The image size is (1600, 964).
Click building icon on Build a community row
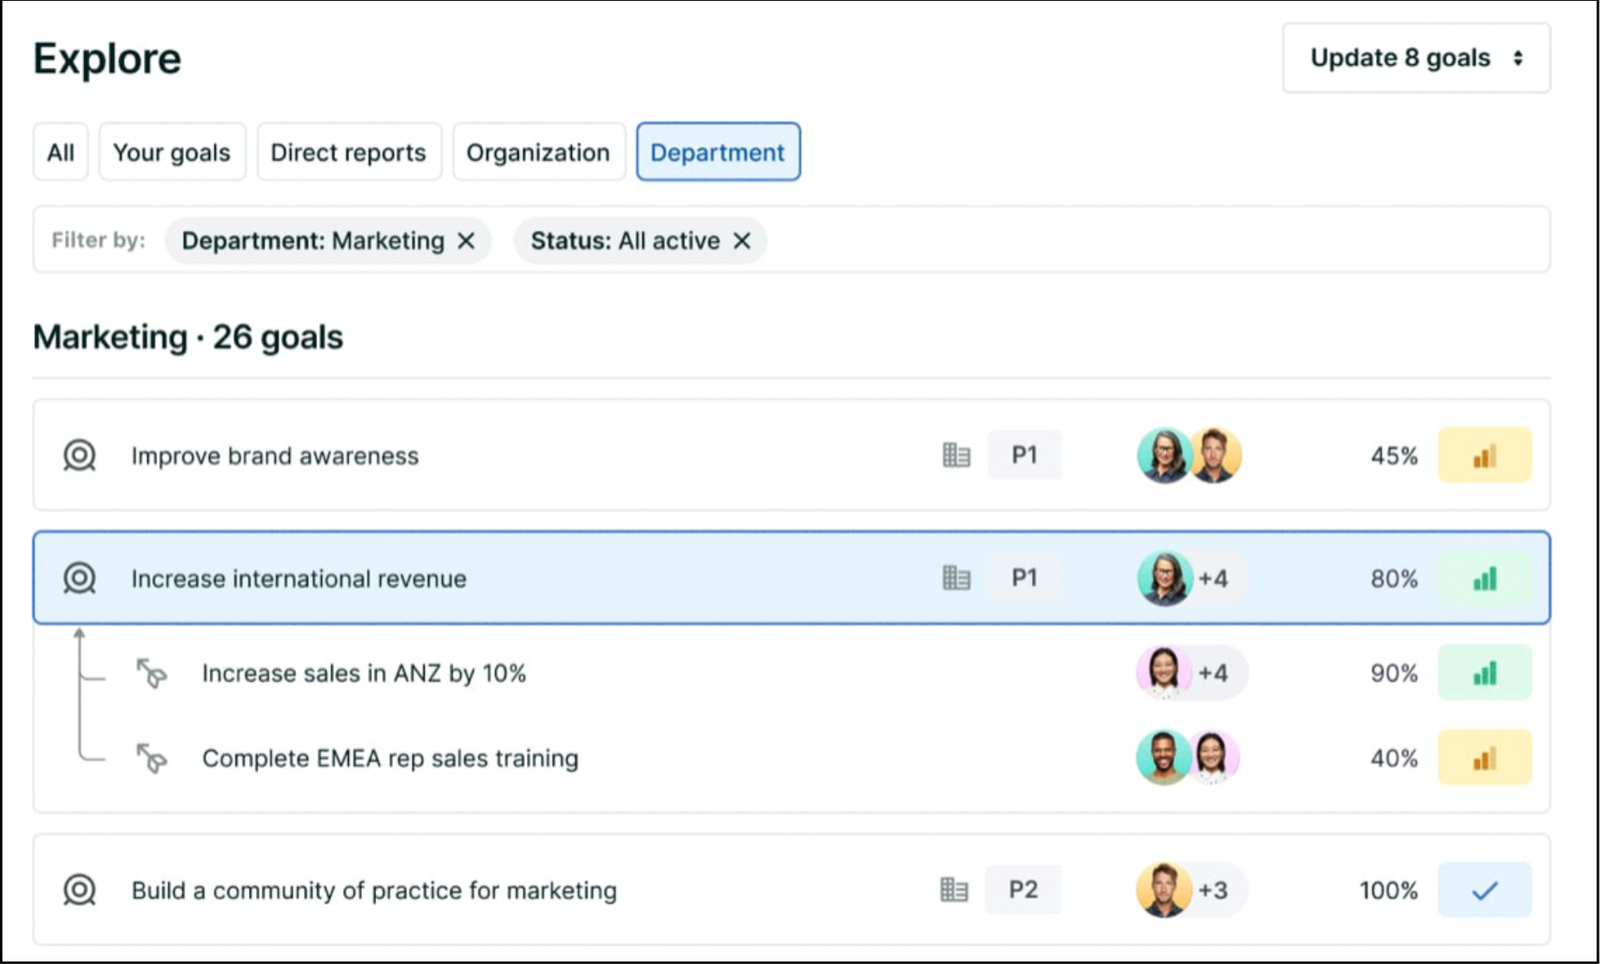coord(954,890)
